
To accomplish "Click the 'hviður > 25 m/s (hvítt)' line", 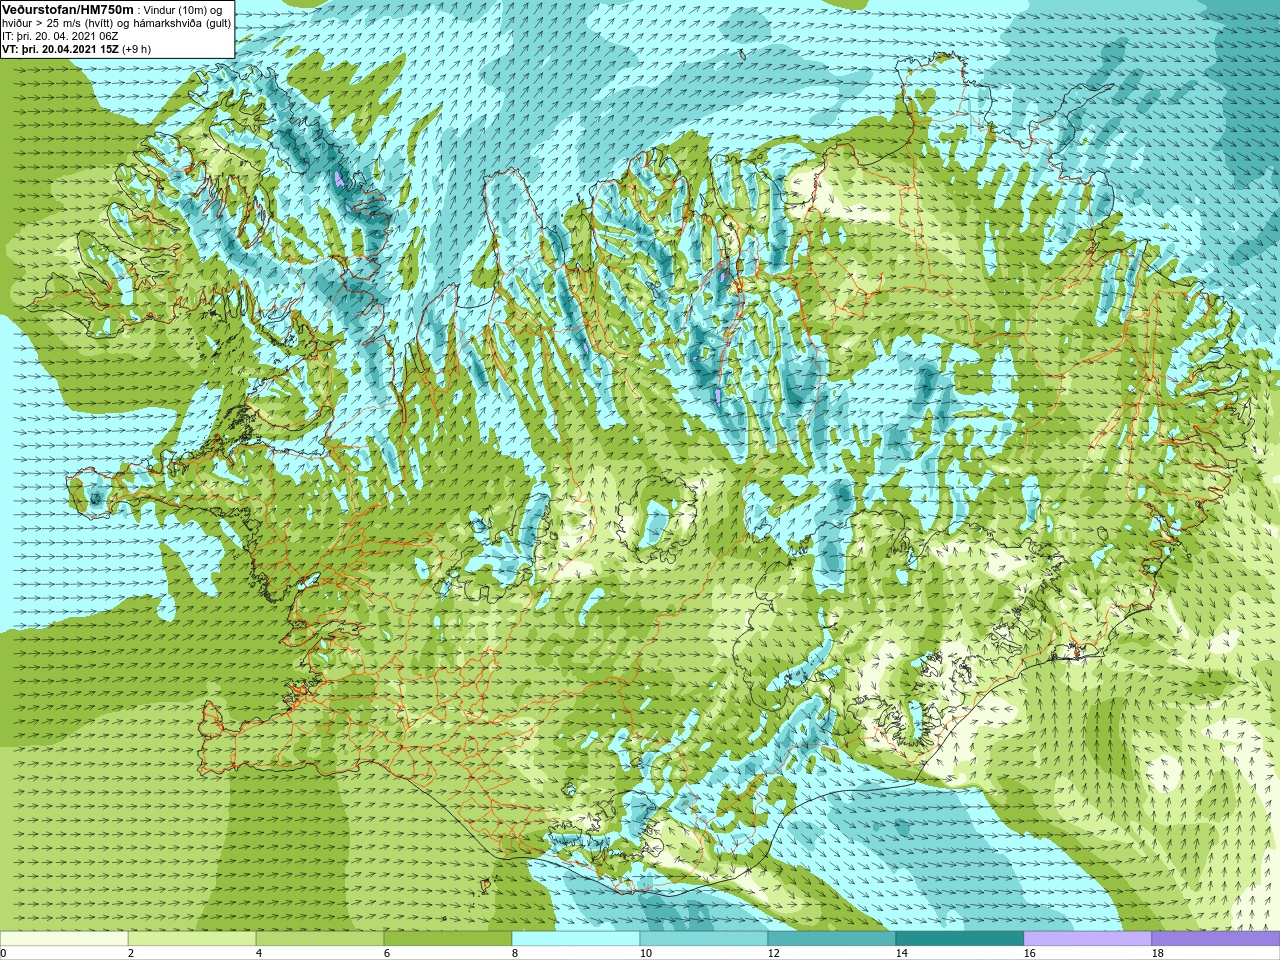I will (59, 23).
